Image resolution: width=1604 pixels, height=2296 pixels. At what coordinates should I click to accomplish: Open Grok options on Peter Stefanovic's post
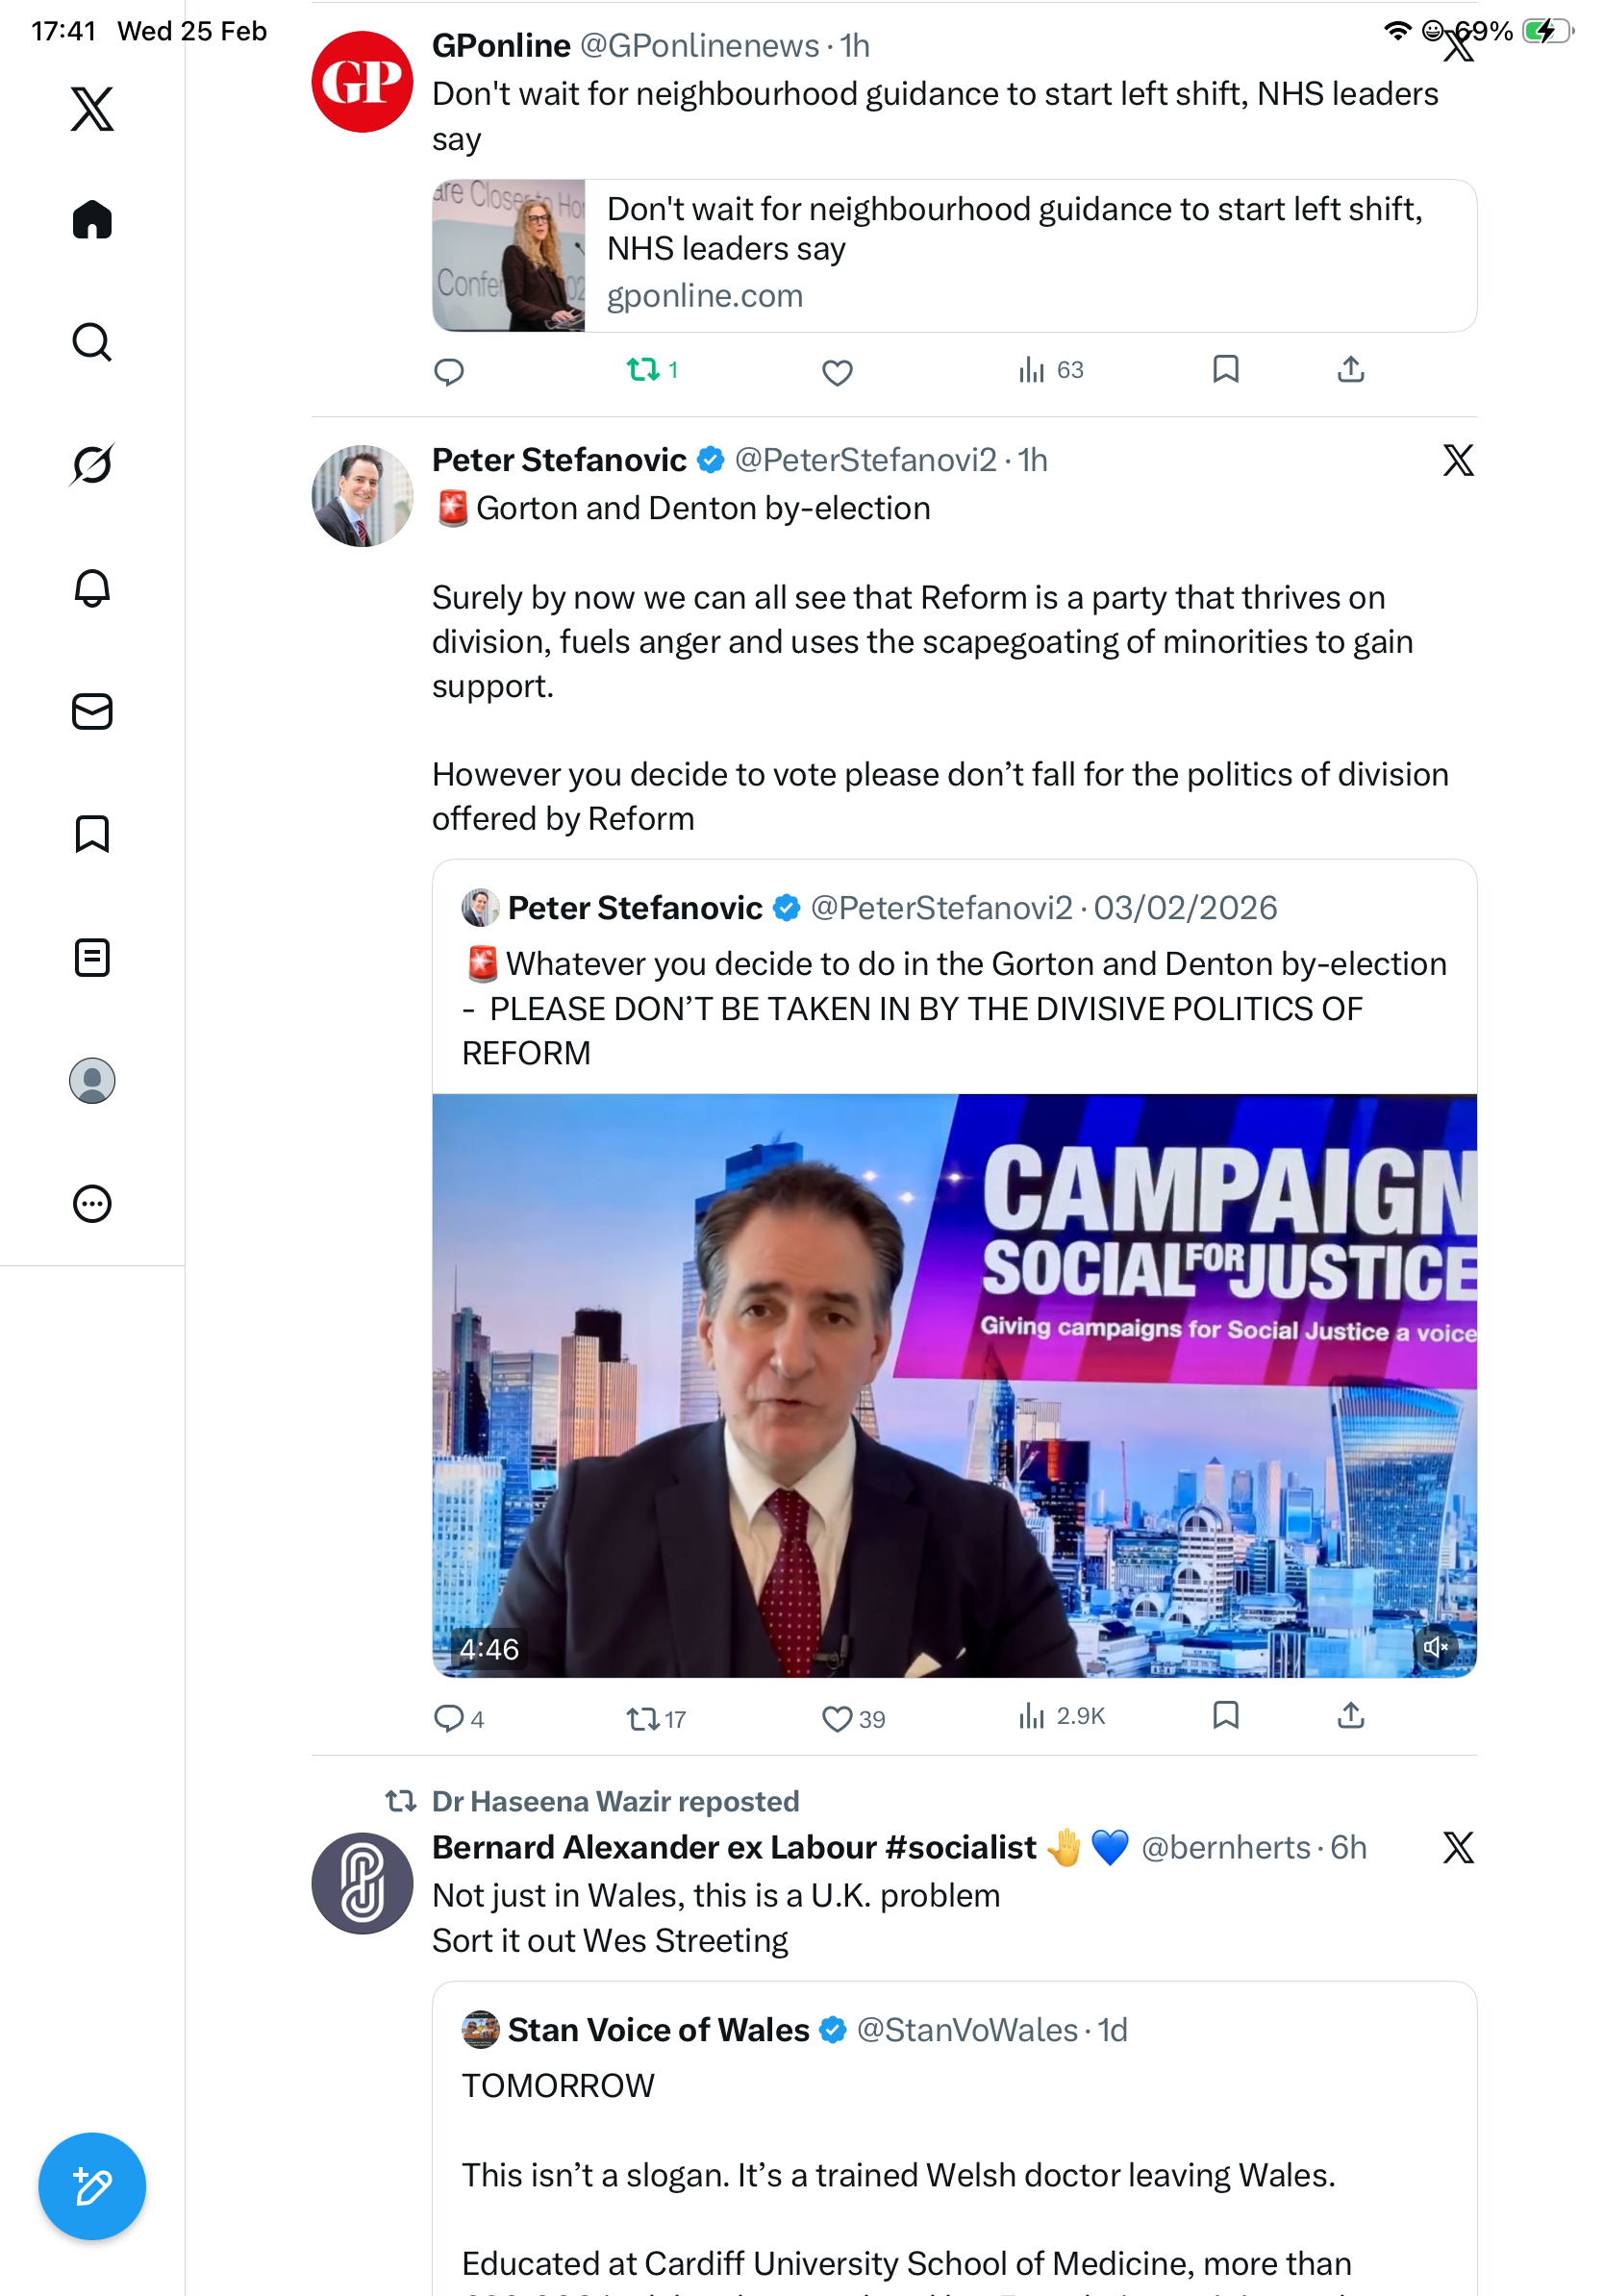tap(1458, 460)
